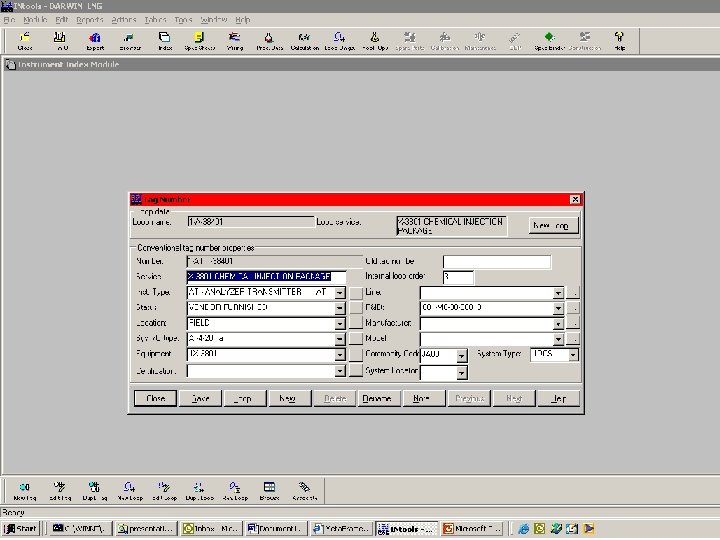Click the Help lightbulb toolbar icon
Viewport: 720px width, 540px height.
(619, 41)
